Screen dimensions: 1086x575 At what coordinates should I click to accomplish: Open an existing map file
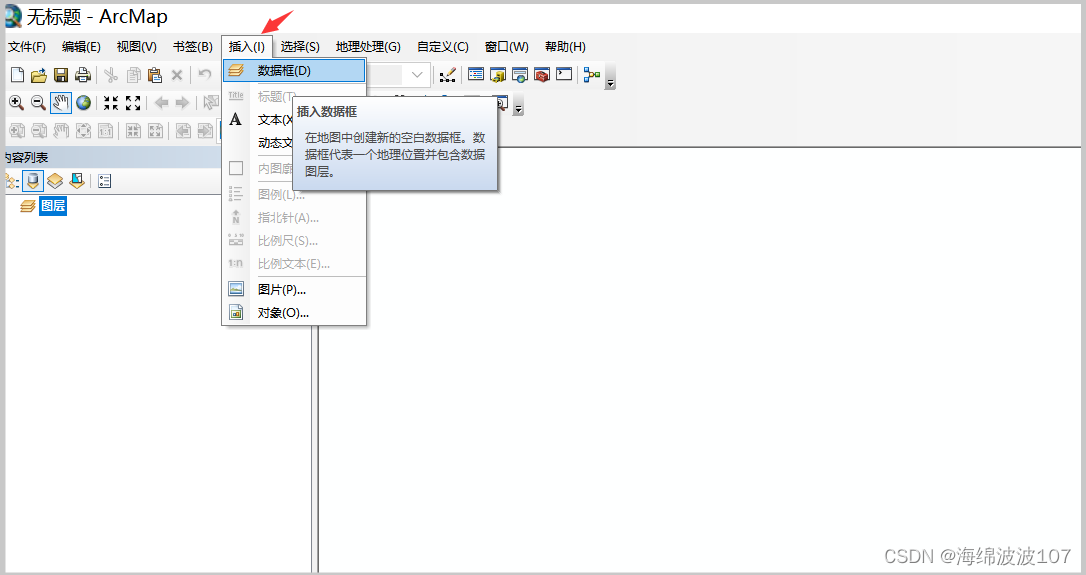(x=39, y=75)
